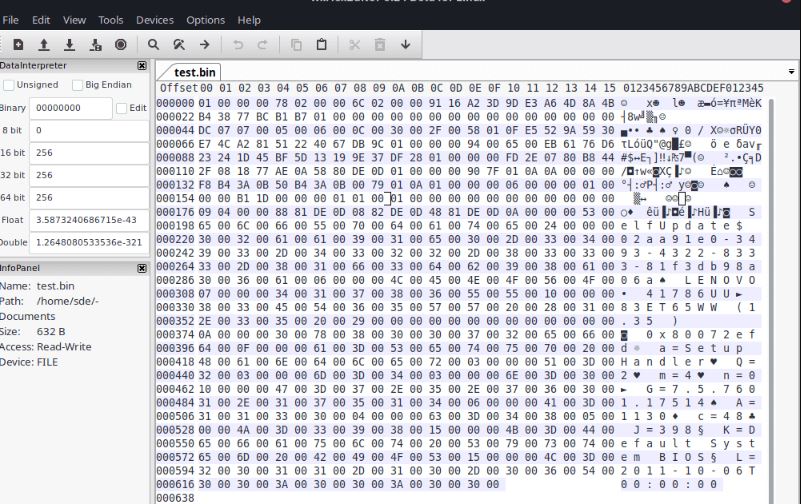This screenshot has height=504, width=801.
Task: Click the Open file upload-arrow icon
Action: click(x=44, y=45)
